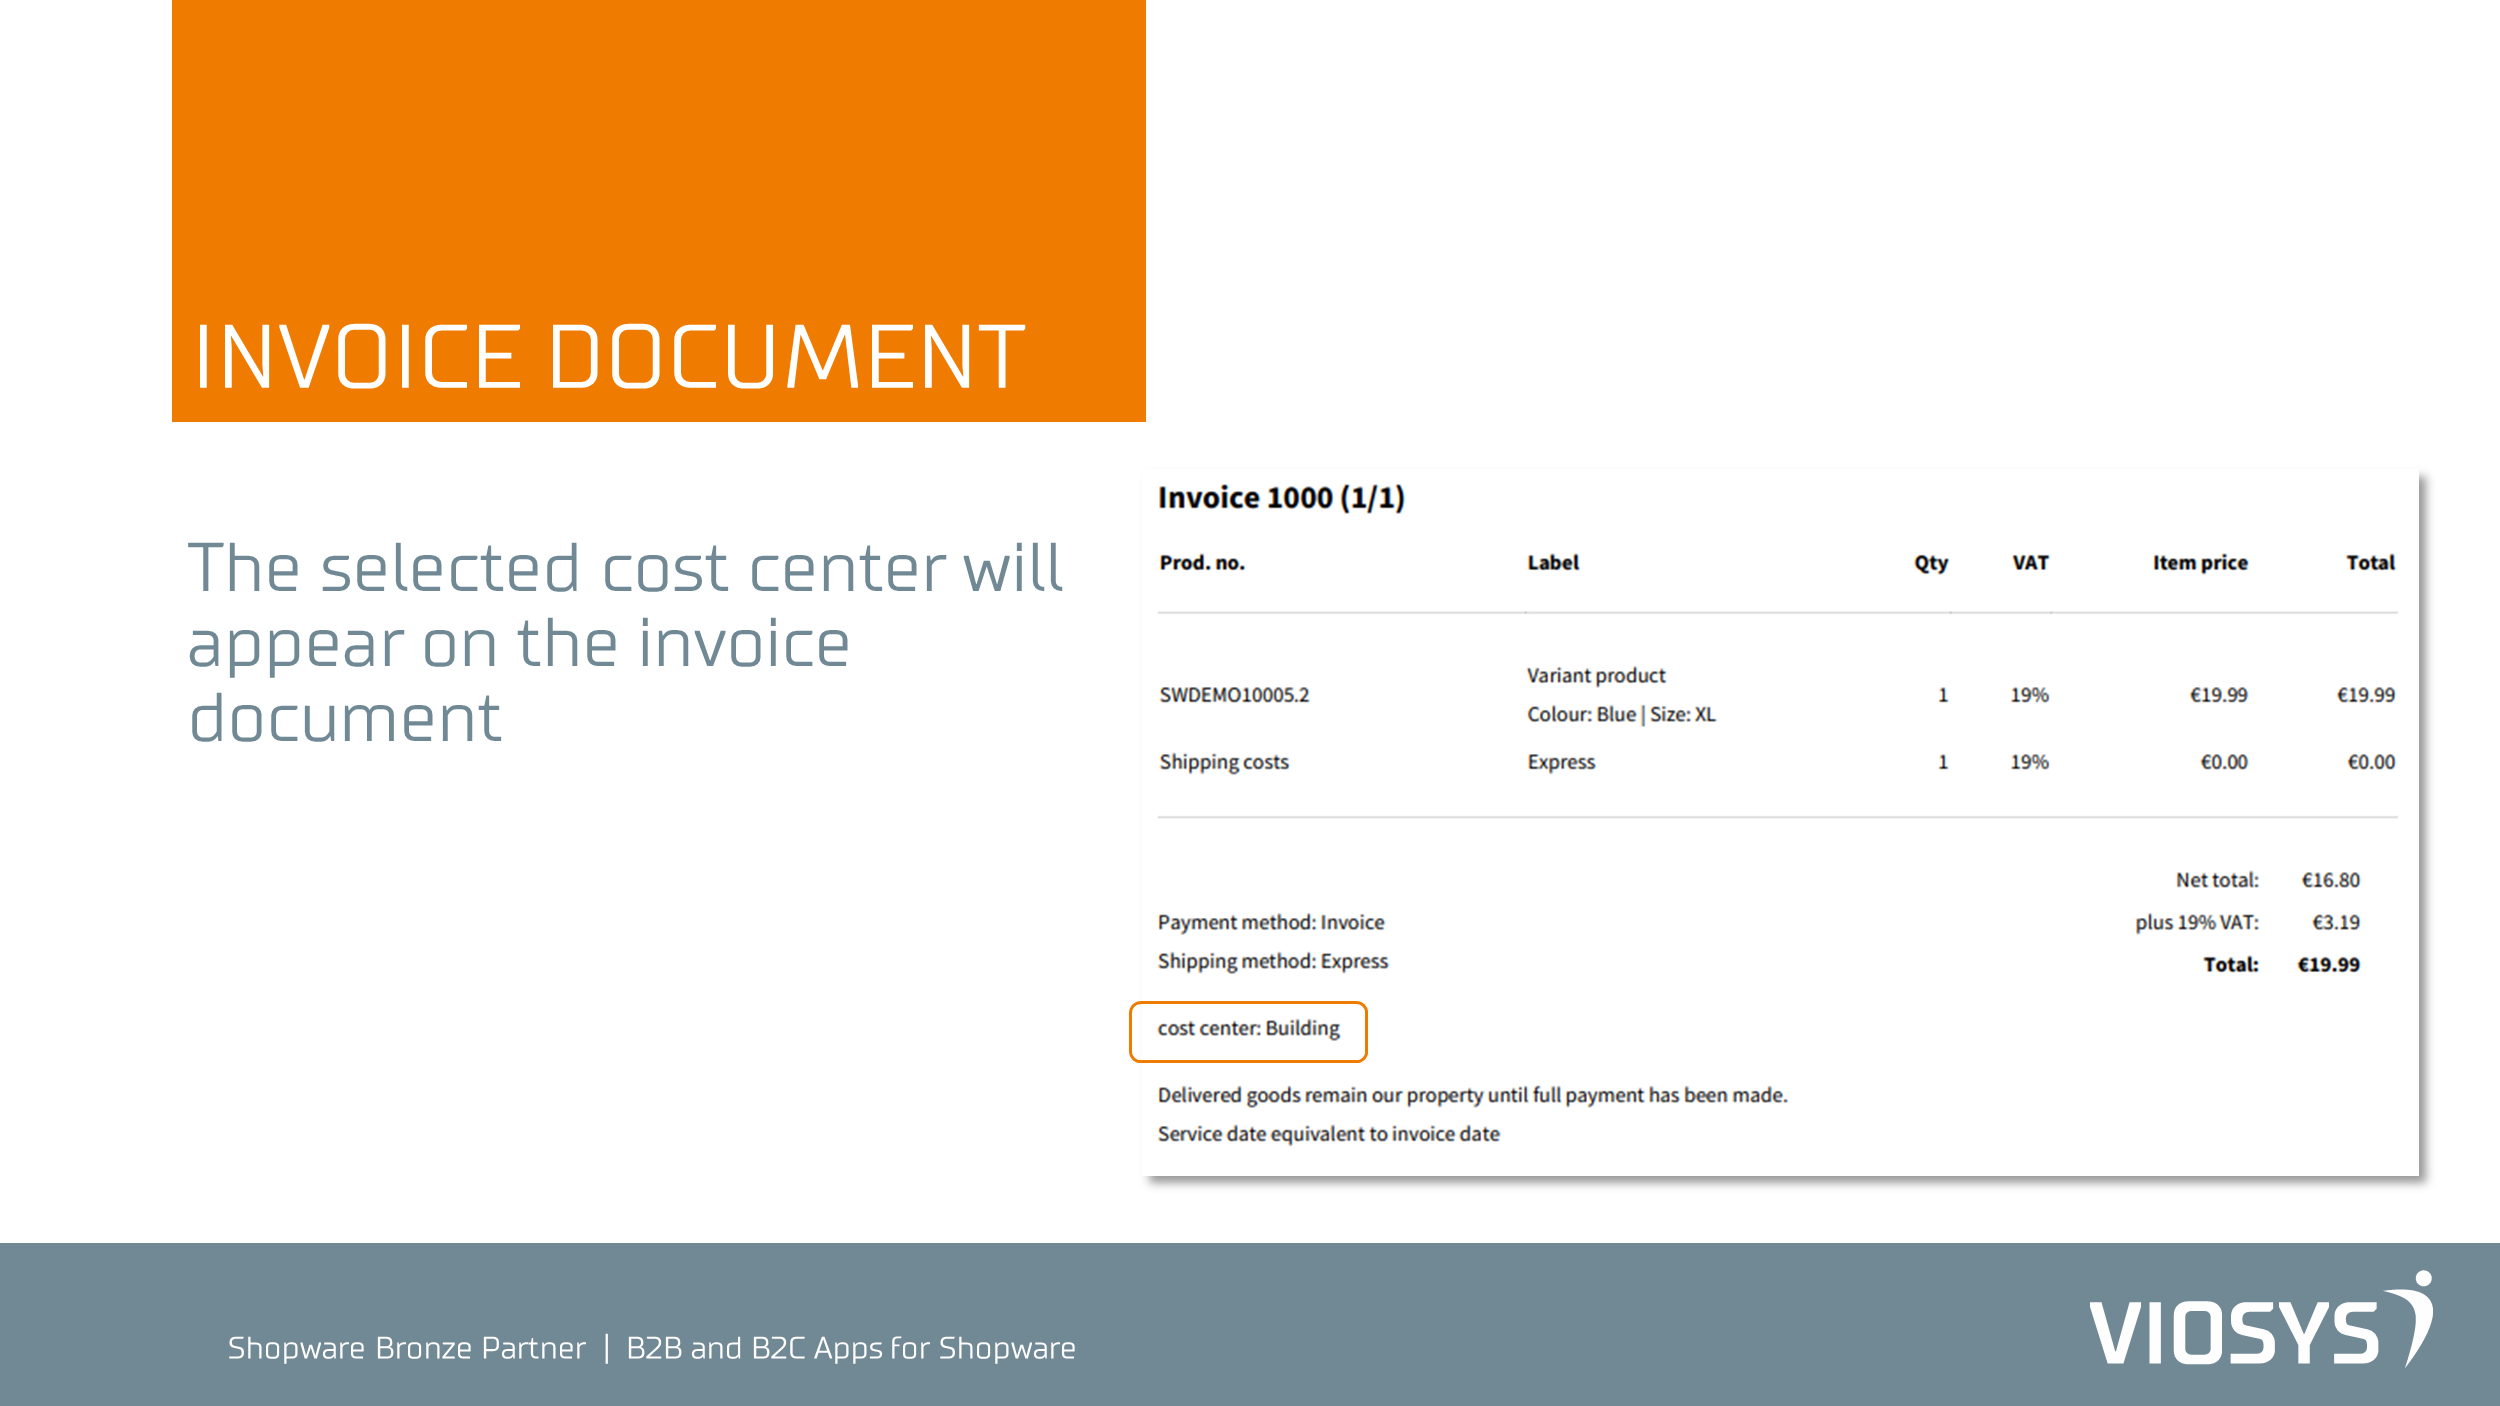Click the 'Qty' column header
The height and width of the screenshot is (1406, 2500).
tap(1931, 563)
